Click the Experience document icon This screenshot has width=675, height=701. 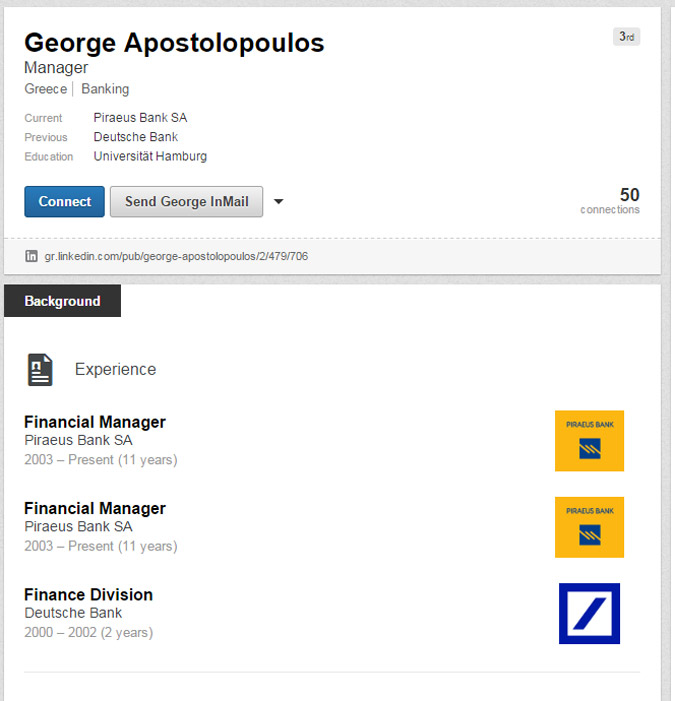39,369
